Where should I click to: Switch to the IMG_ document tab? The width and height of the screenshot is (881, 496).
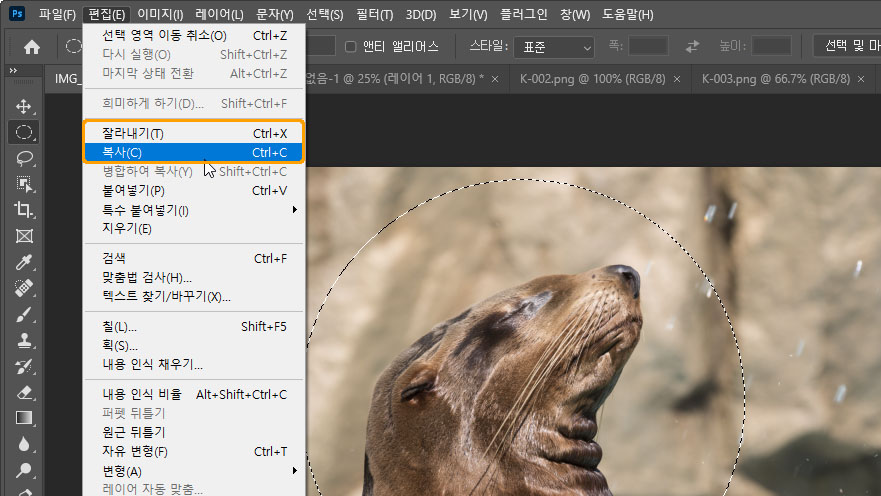(64, 79)
